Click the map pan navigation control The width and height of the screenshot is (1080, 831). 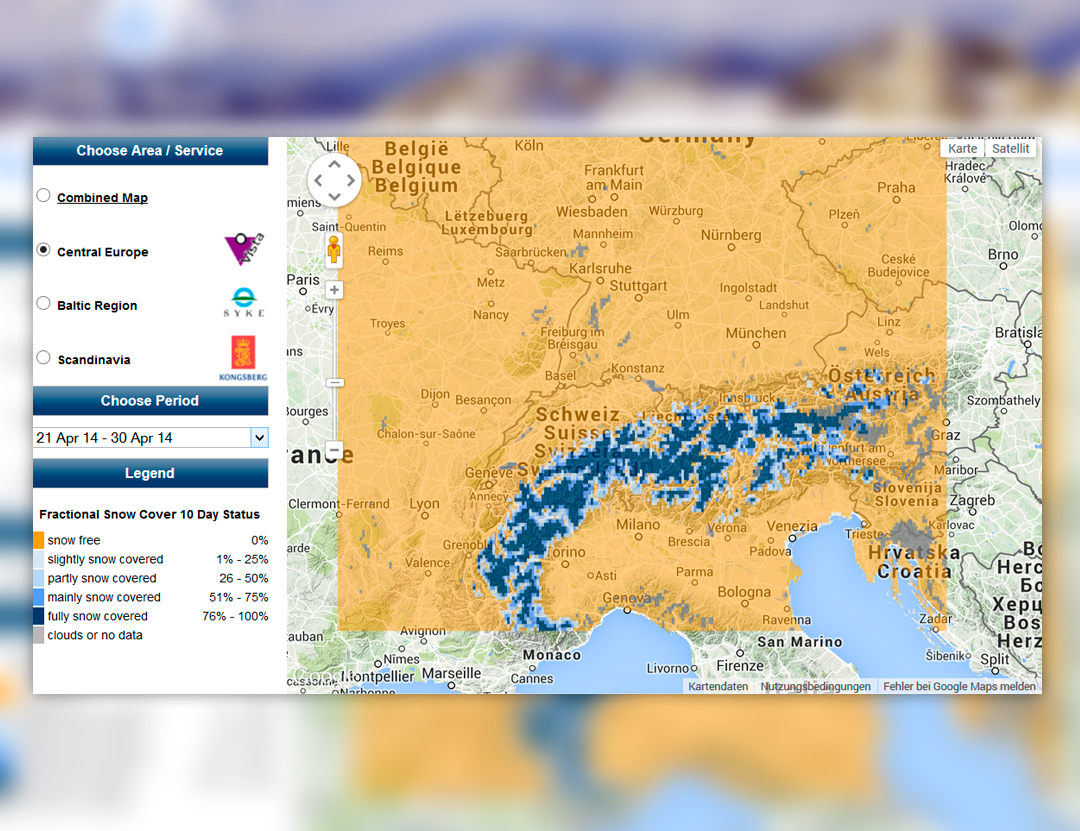[x=333, y=181]
